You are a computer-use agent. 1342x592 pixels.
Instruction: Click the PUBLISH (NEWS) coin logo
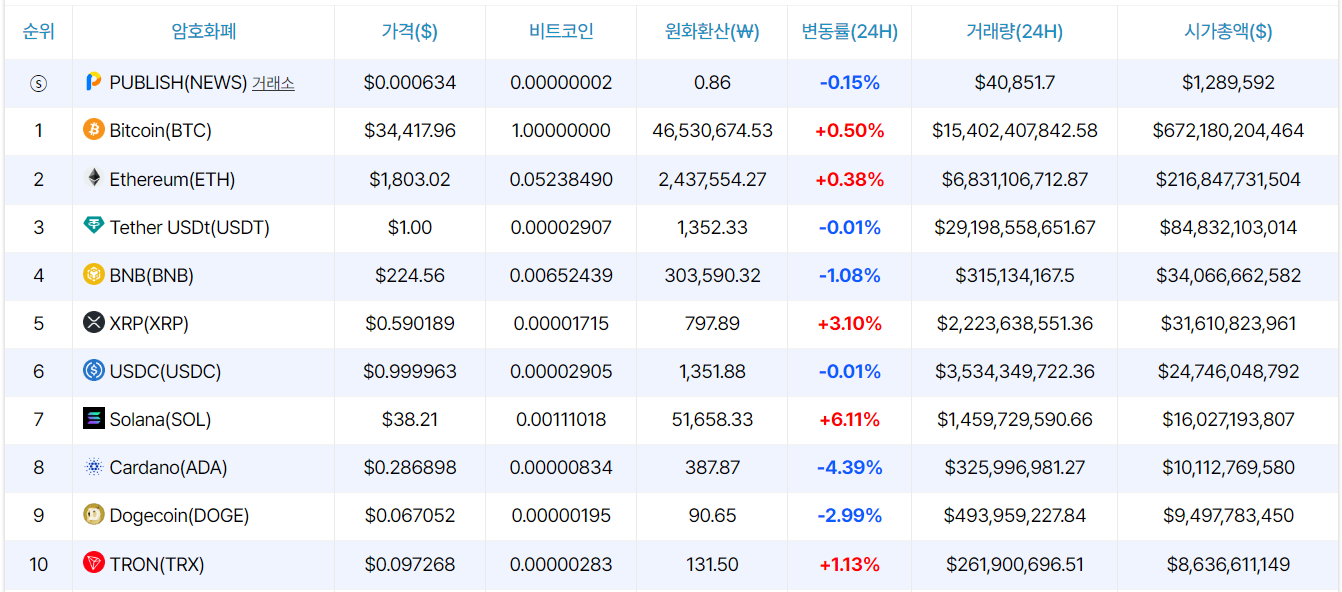pyautogui.click(x=93, y=82)
